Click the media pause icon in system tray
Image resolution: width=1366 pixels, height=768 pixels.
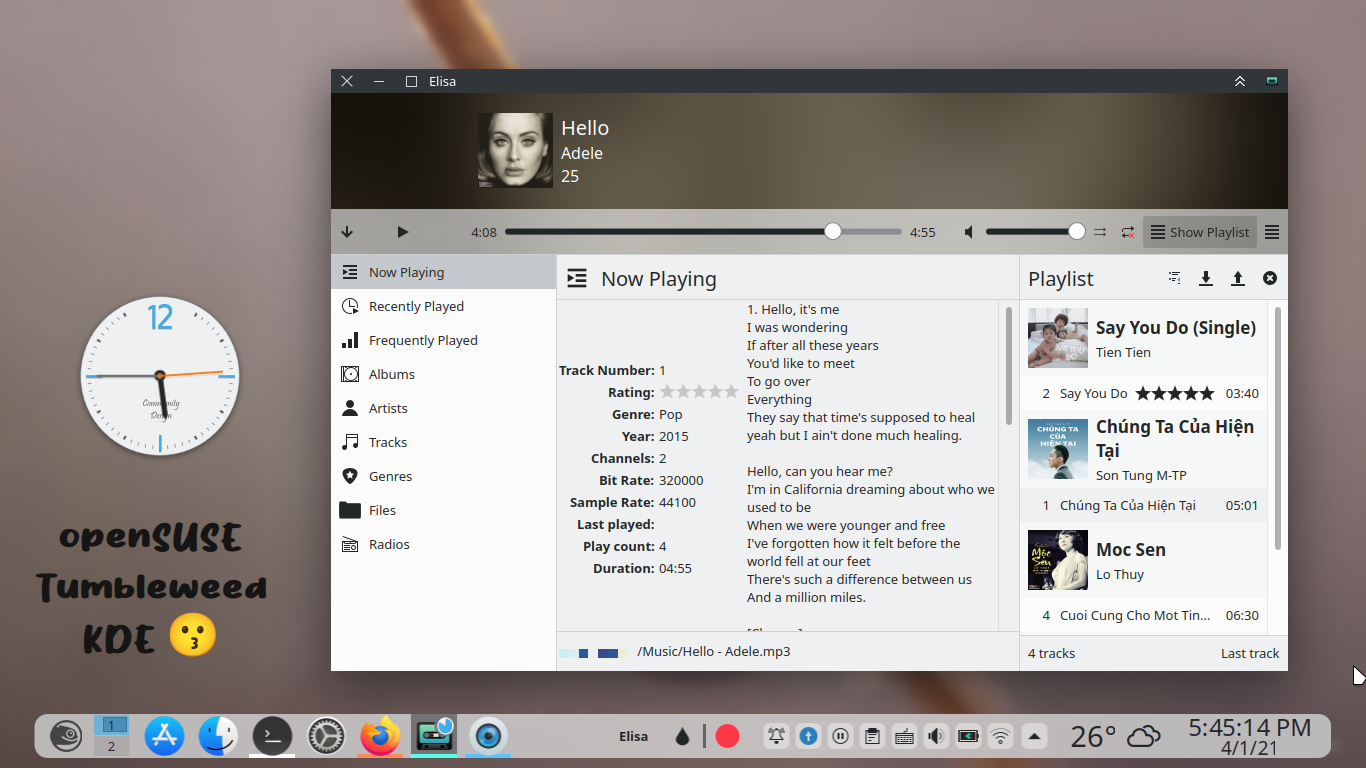[841, 736]
